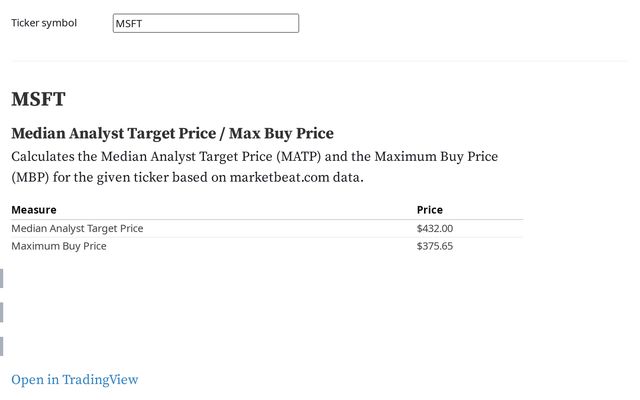Click the 'Ticker symbol' label
The height and width of the screenshot is (400, 640).
click(x=43, y=23)
